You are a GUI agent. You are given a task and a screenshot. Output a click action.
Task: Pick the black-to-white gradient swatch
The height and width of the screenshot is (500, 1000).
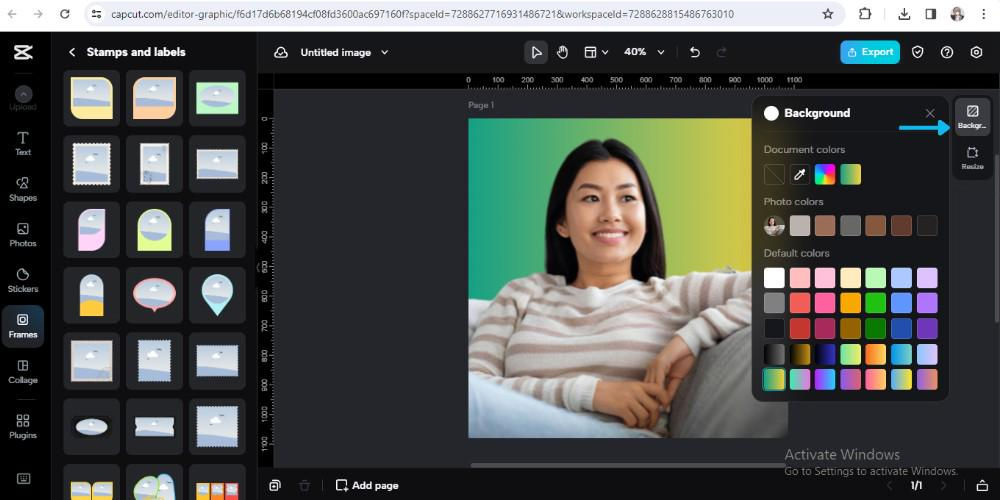pyautogui.click(x=774, y=354)
